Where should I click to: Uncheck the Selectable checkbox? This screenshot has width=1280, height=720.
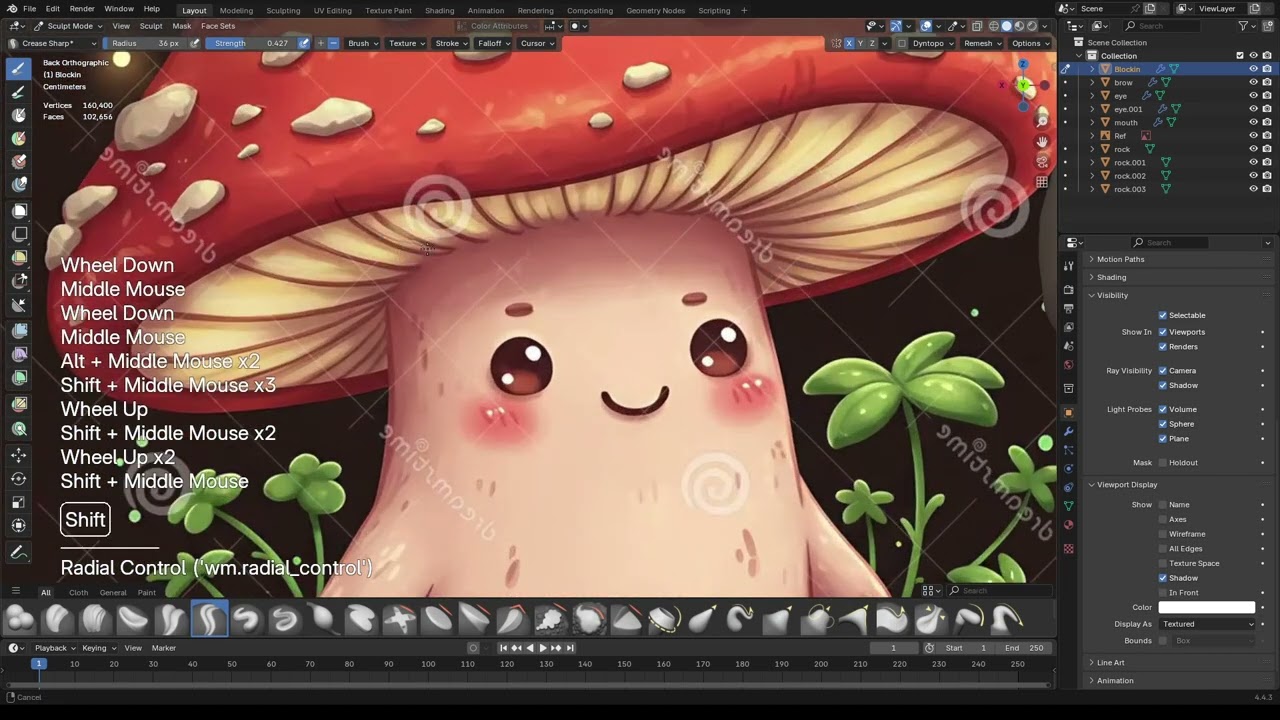point(1163,315)
